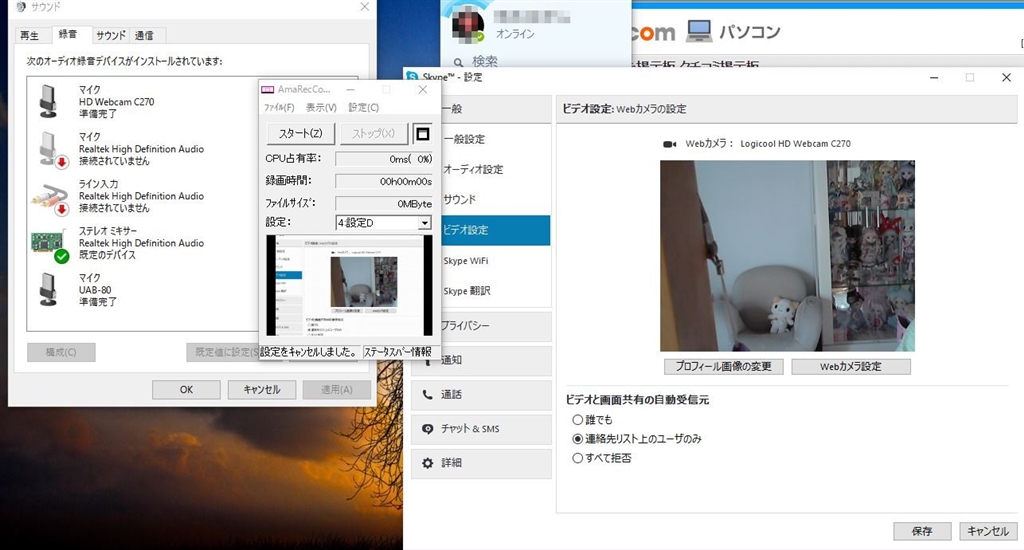This screenshot has height=550, width=1024.
Task: Select the ステレオ ミキサー sound card icon
Action: tap(50, 245)
